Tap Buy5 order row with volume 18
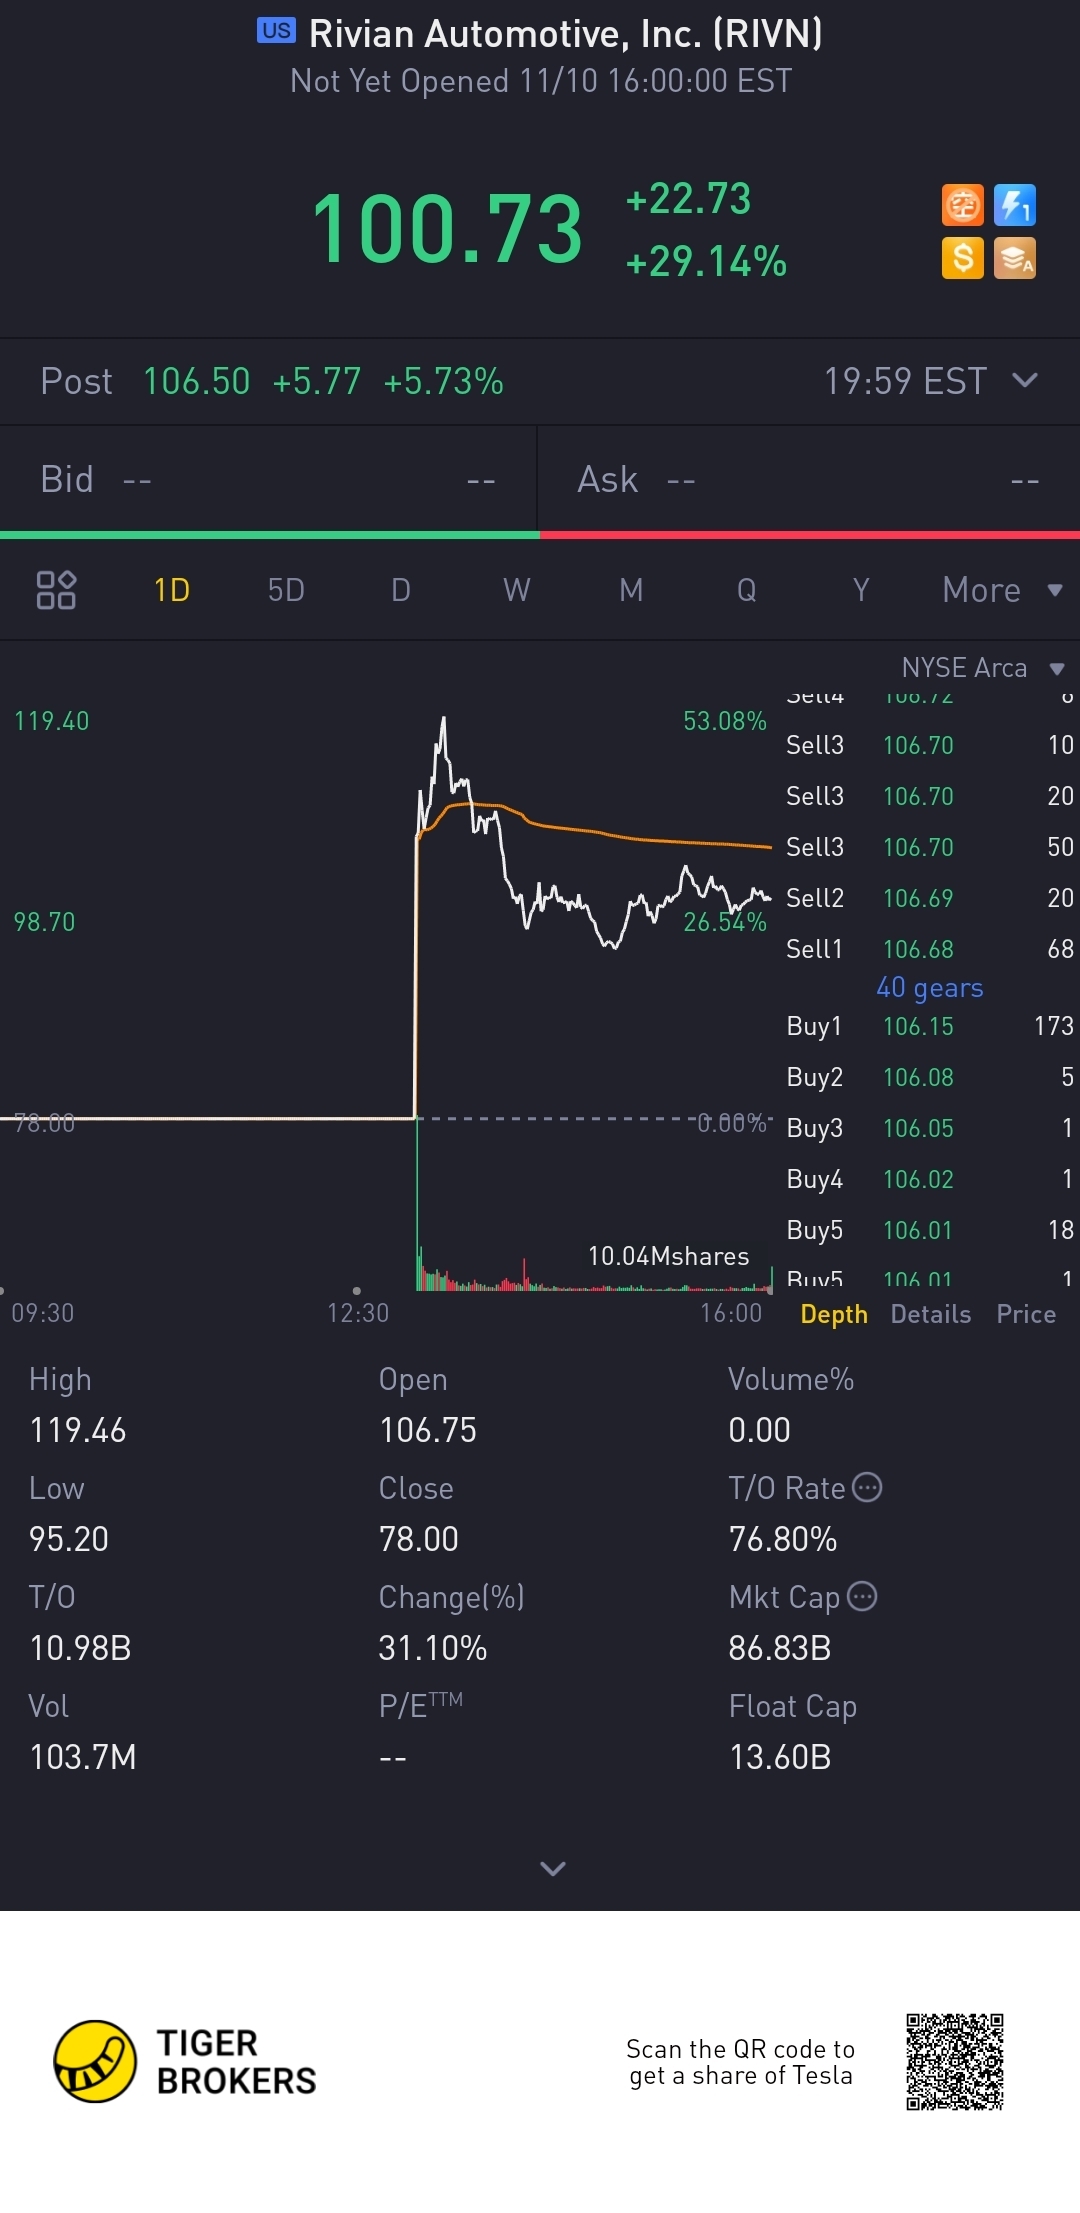 (x=930, y=1230)
